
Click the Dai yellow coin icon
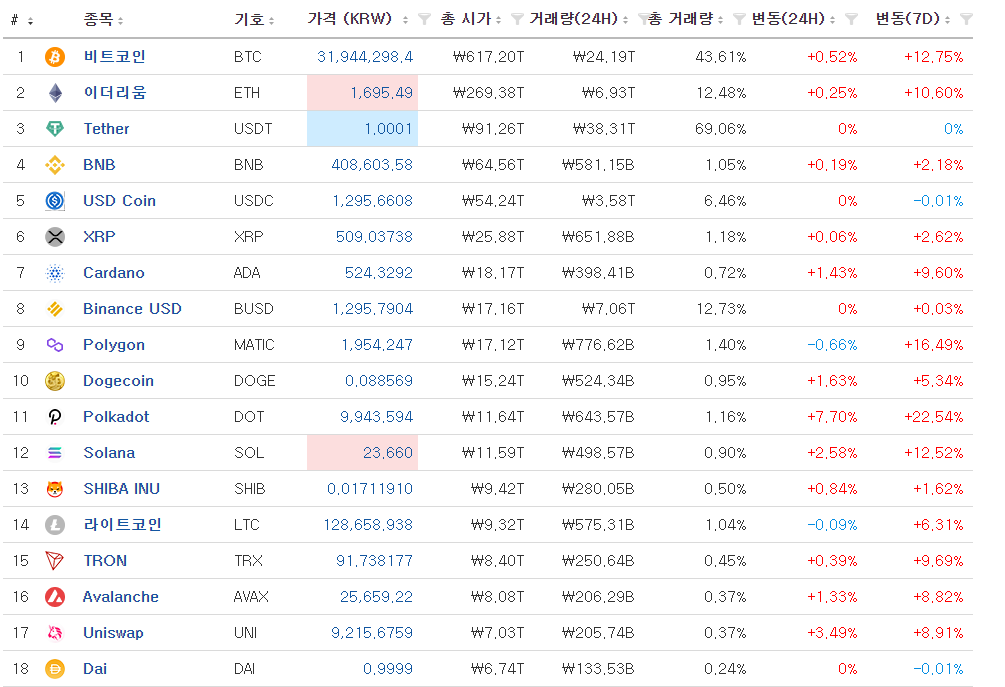[55, 668]
